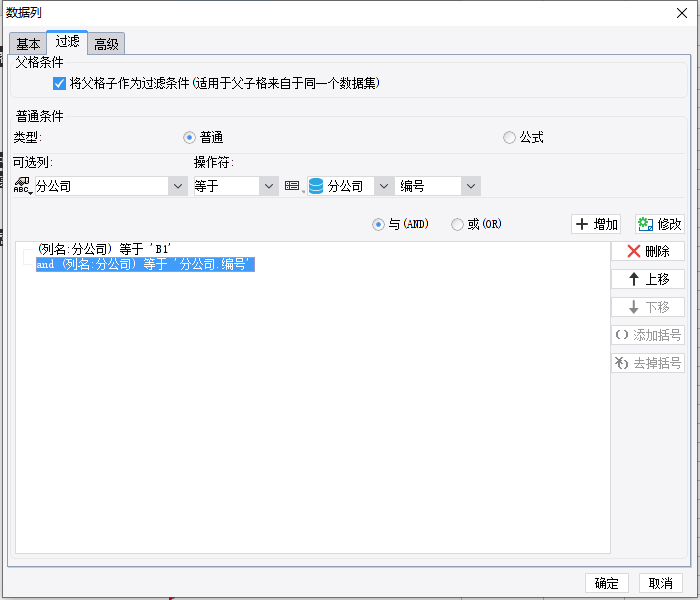This screenshot has height=600, width=700.
Task: Click the red X delete icon
Action: pyautogui.click(x=633, y=251)
